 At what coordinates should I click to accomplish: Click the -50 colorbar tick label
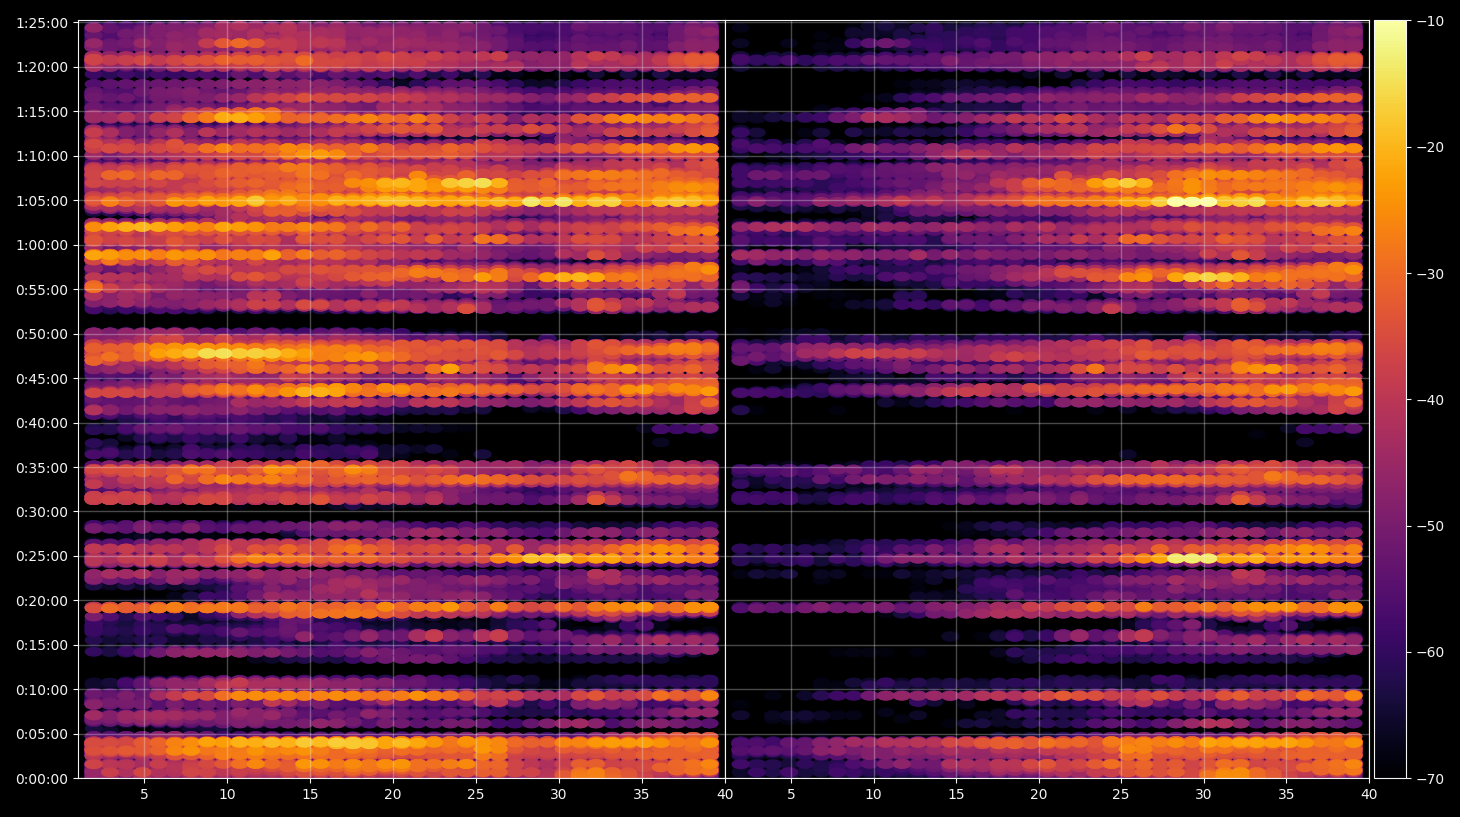1430,526
